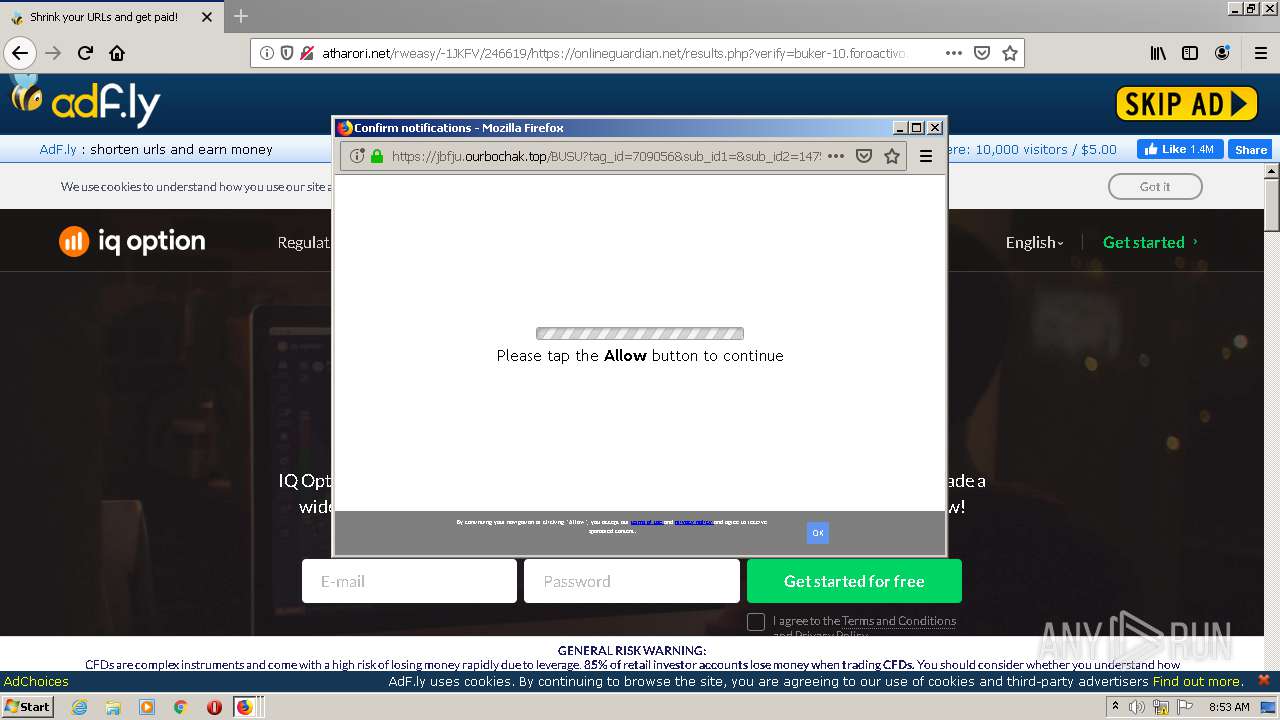Launch Opera from the taskbar
The height and width of the screenshot is (720, 1280).
[214, 707]
